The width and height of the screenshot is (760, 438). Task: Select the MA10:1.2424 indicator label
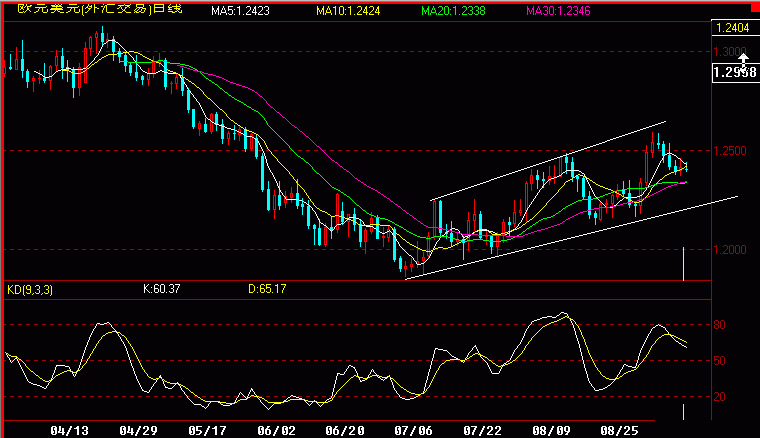point(348,11)
